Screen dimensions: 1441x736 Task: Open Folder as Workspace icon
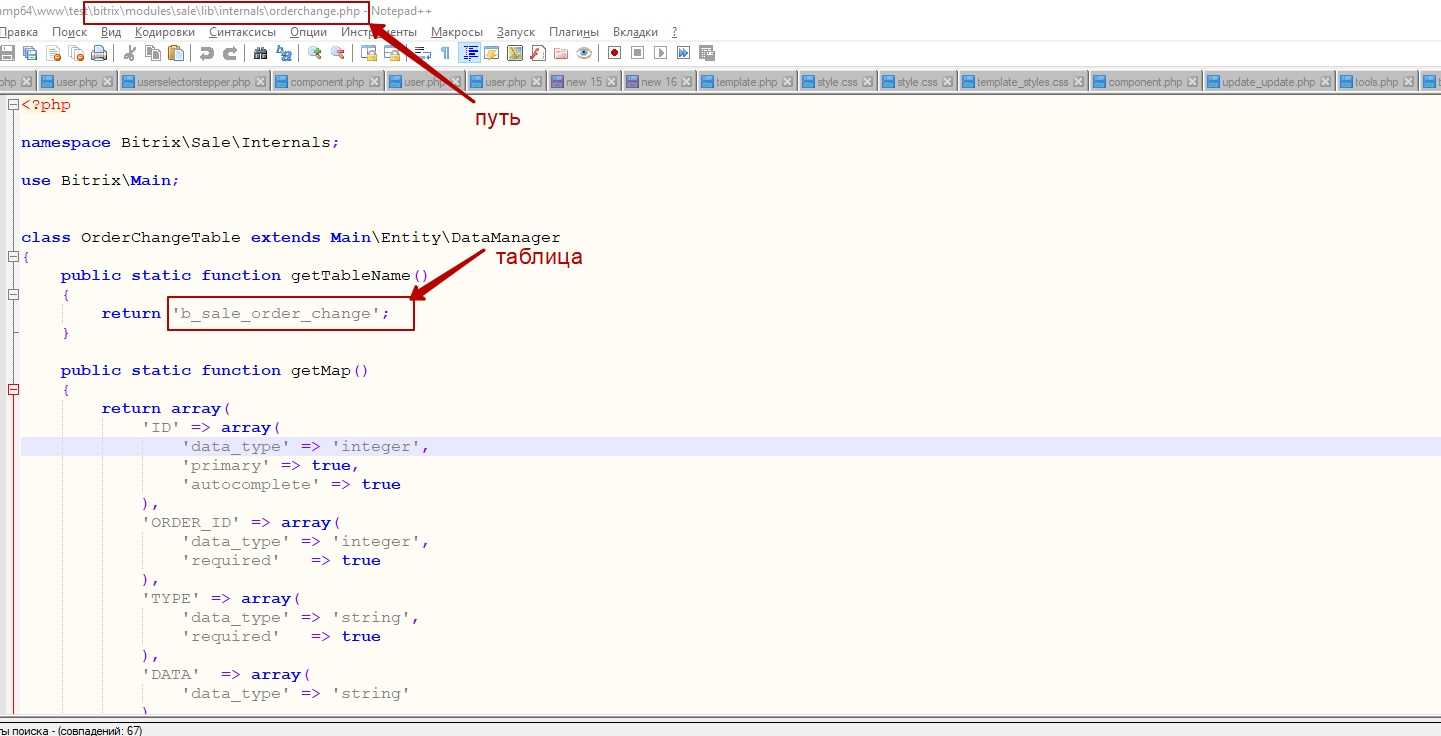(561, 53)
